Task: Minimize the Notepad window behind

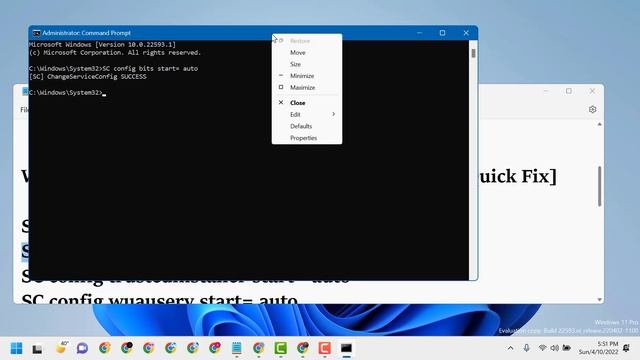Action: click(x=546, y=91)
